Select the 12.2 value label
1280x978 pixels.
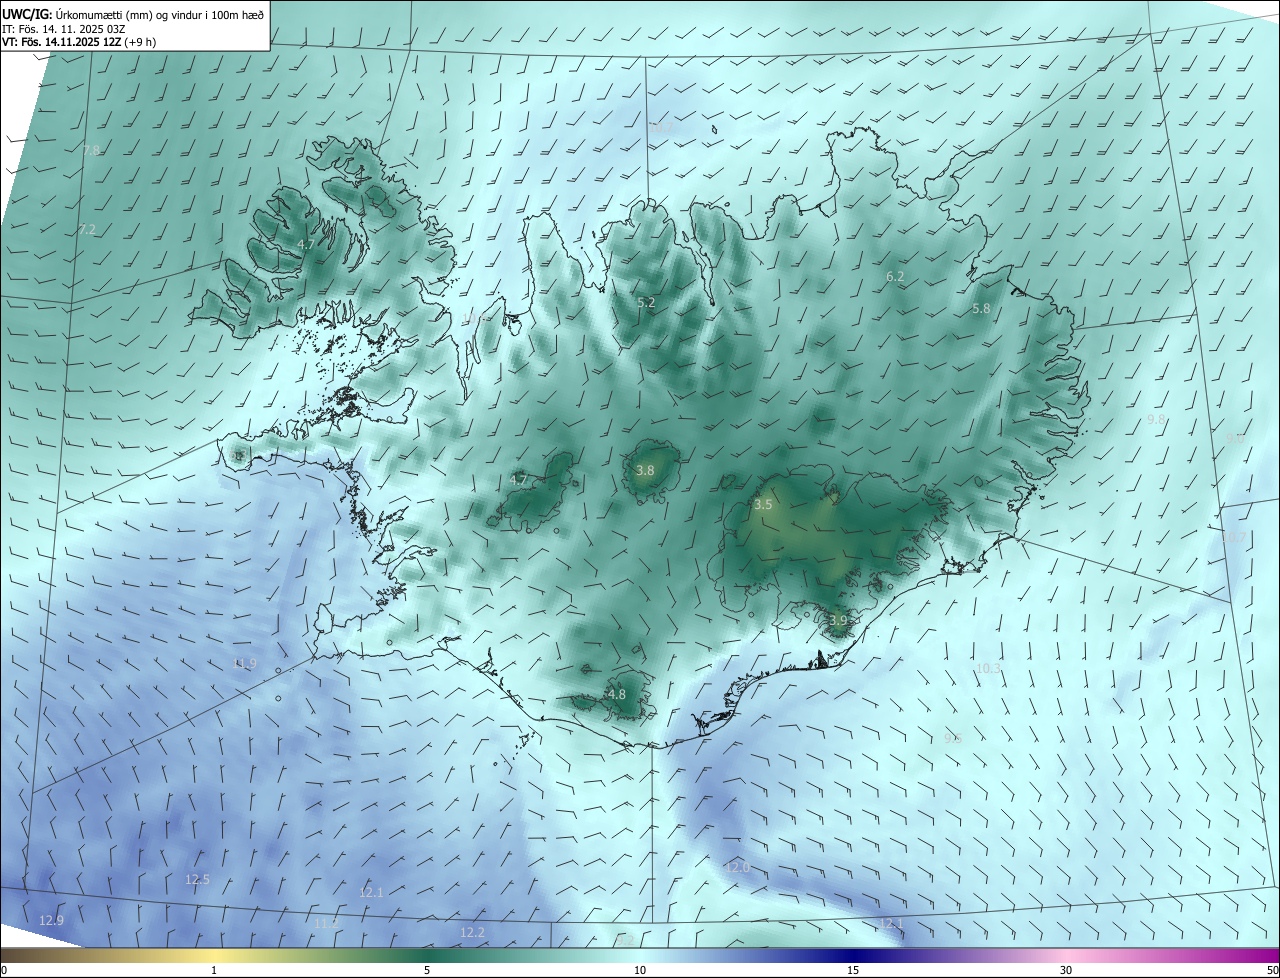coord(472,932)
